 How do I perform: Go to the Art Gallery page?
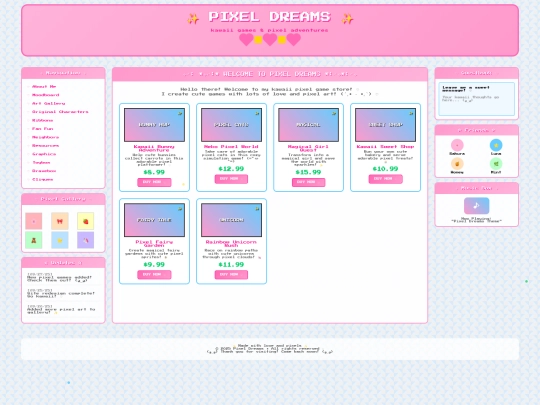[x=48, y=103]
